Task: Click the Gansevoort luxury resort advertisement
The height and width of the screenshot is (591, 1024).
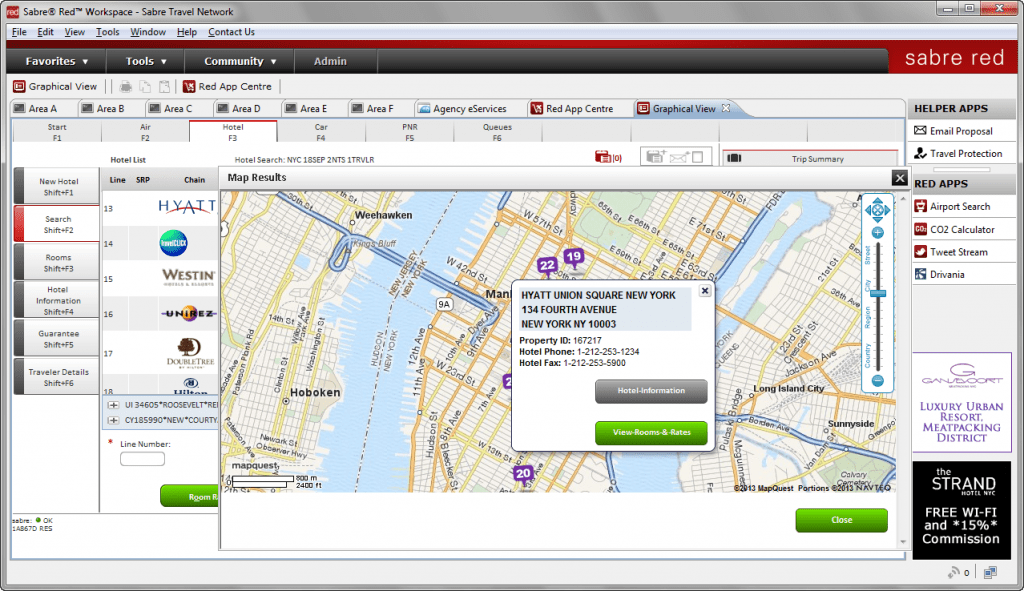Action: (961, 402)
